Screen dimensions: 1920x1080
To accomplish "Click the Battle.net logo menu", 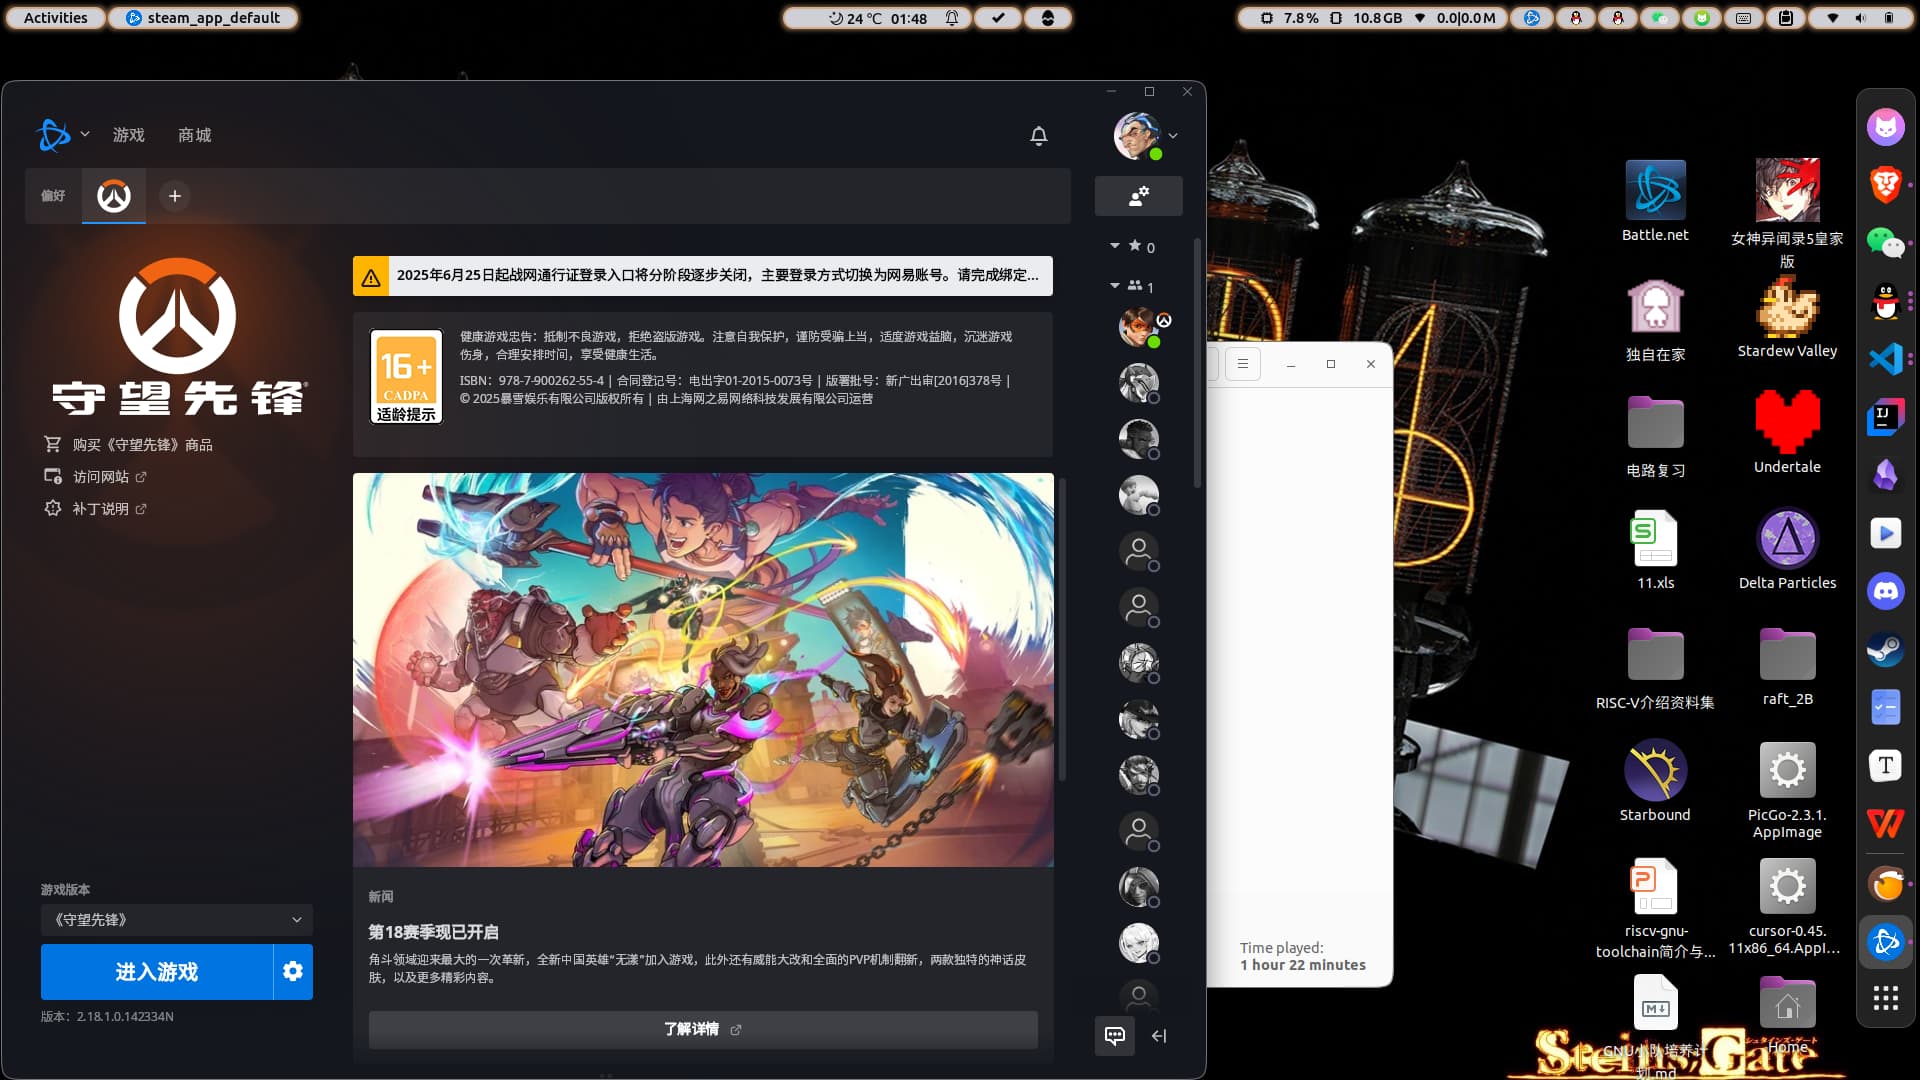I will coord(54,135).
